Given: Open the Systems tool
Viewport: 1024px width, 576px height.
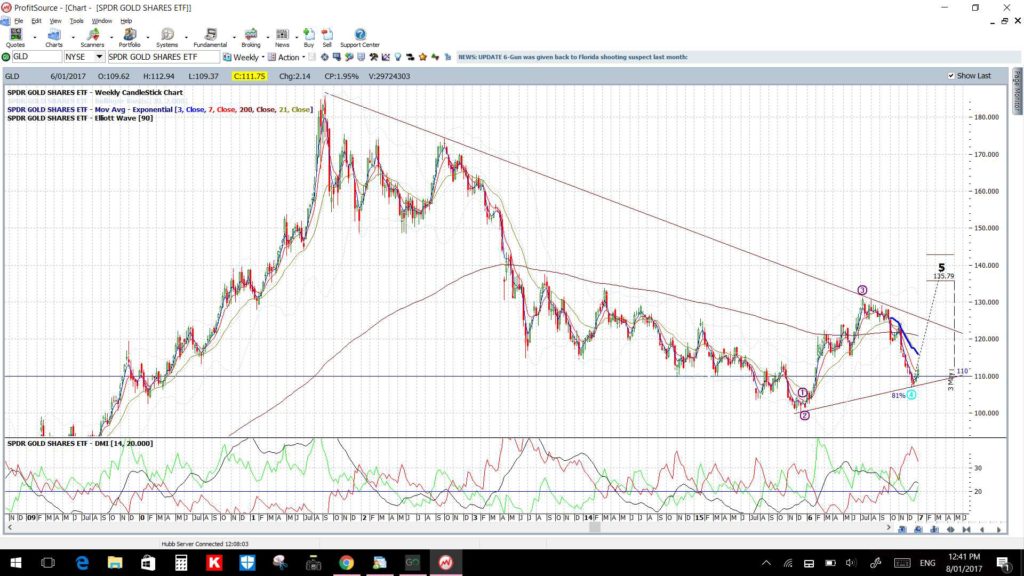Looking at the screenshot, I should coord(167,38).
